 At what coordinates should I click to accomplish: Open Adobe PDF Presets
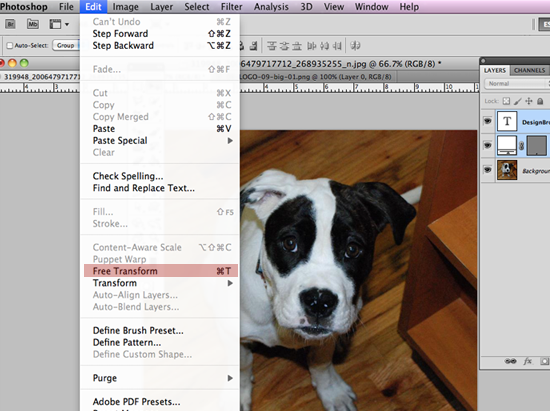161,402
